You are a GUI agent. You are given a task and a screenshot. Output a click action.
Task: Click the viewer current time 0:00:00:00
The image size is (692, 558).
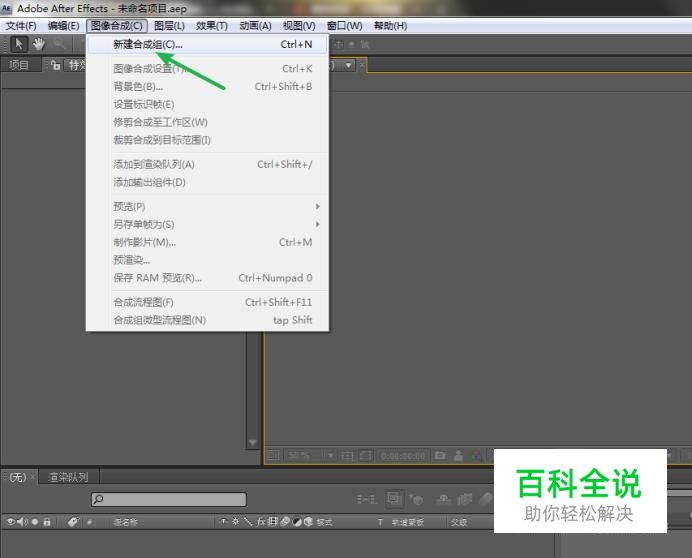click(x=403, y=456)
